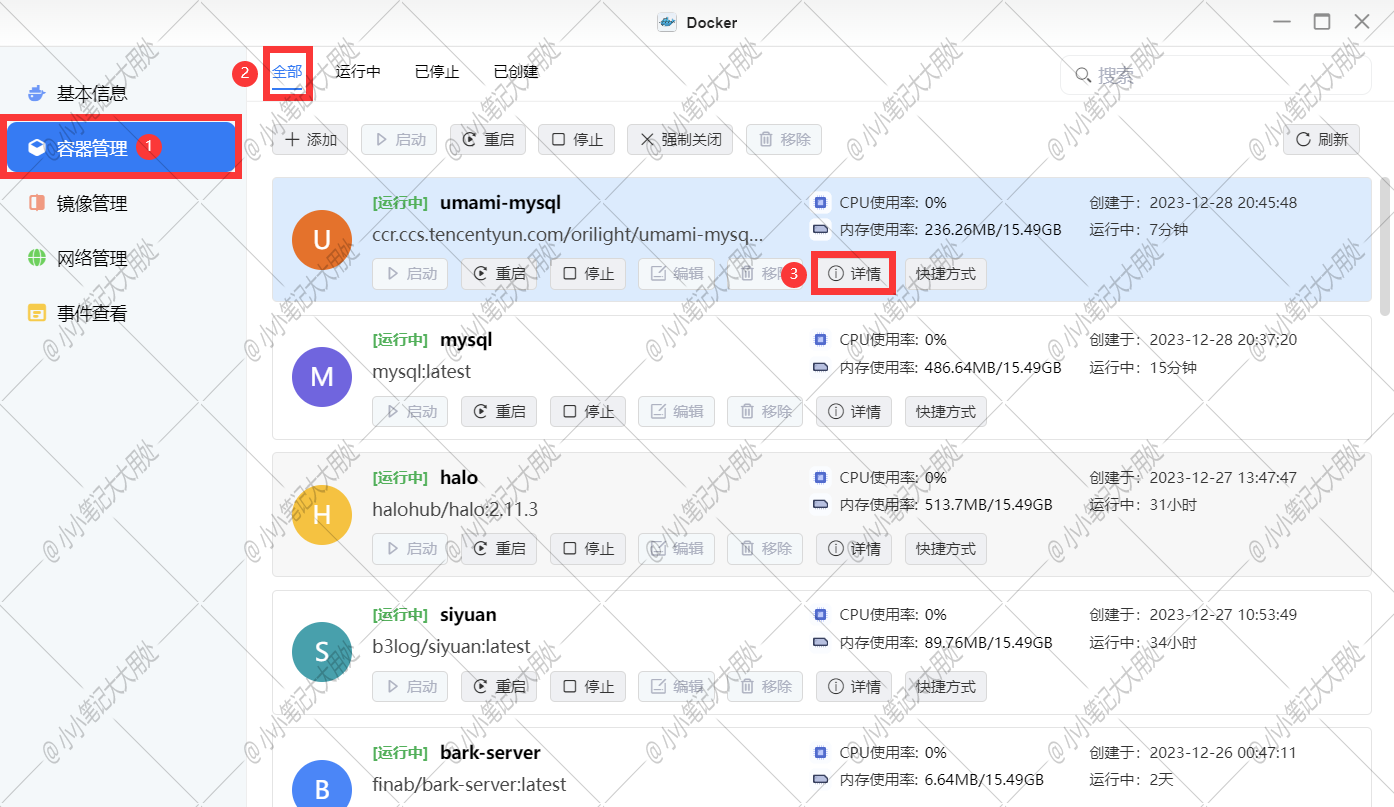The width and height of the screenshot is (1394, 807).
Task: Open 事件查看 in the sidebar
Action: [x=122, y=313]
